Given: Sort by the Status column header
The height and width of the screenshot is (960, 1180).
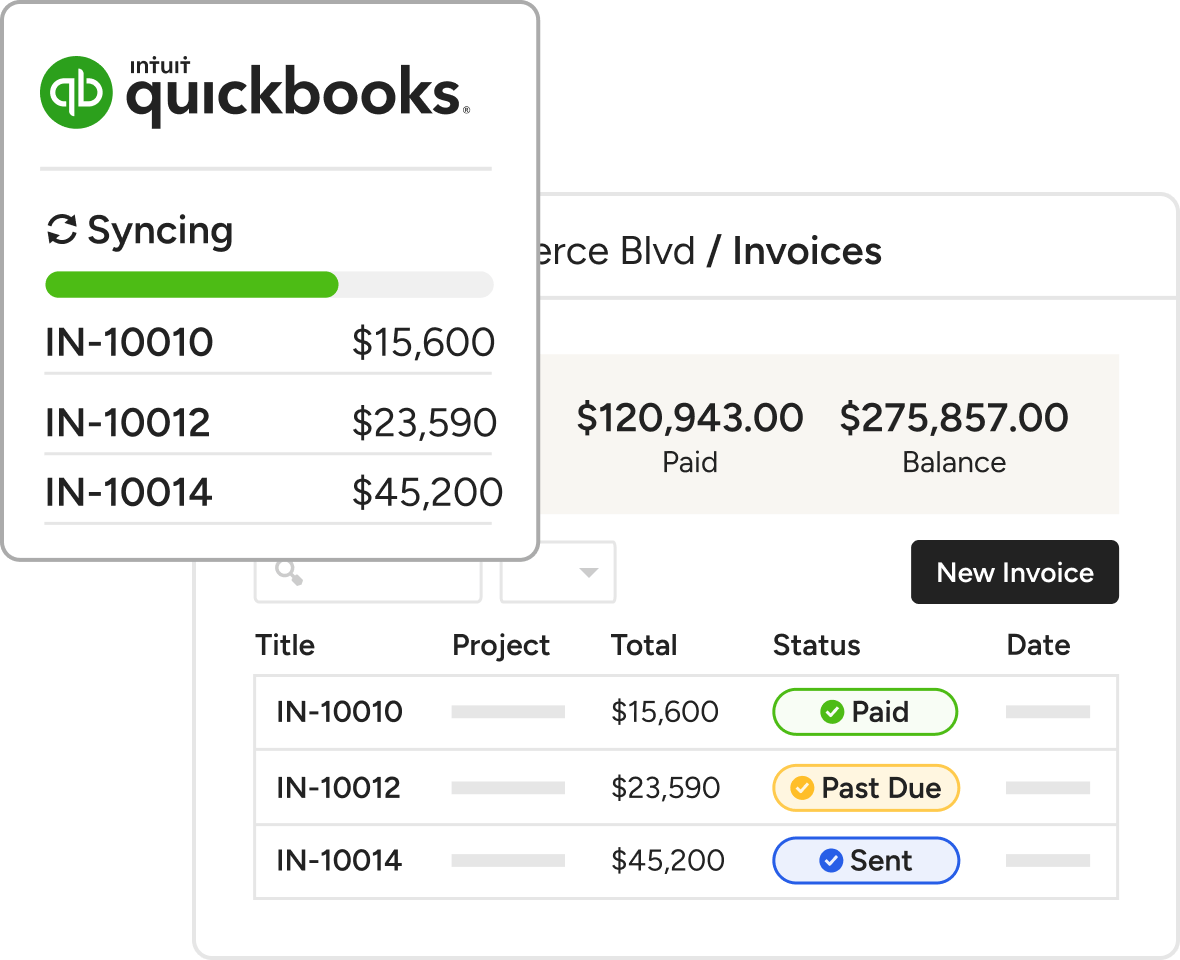Looking at the screenshot, I should pos(816,645).
